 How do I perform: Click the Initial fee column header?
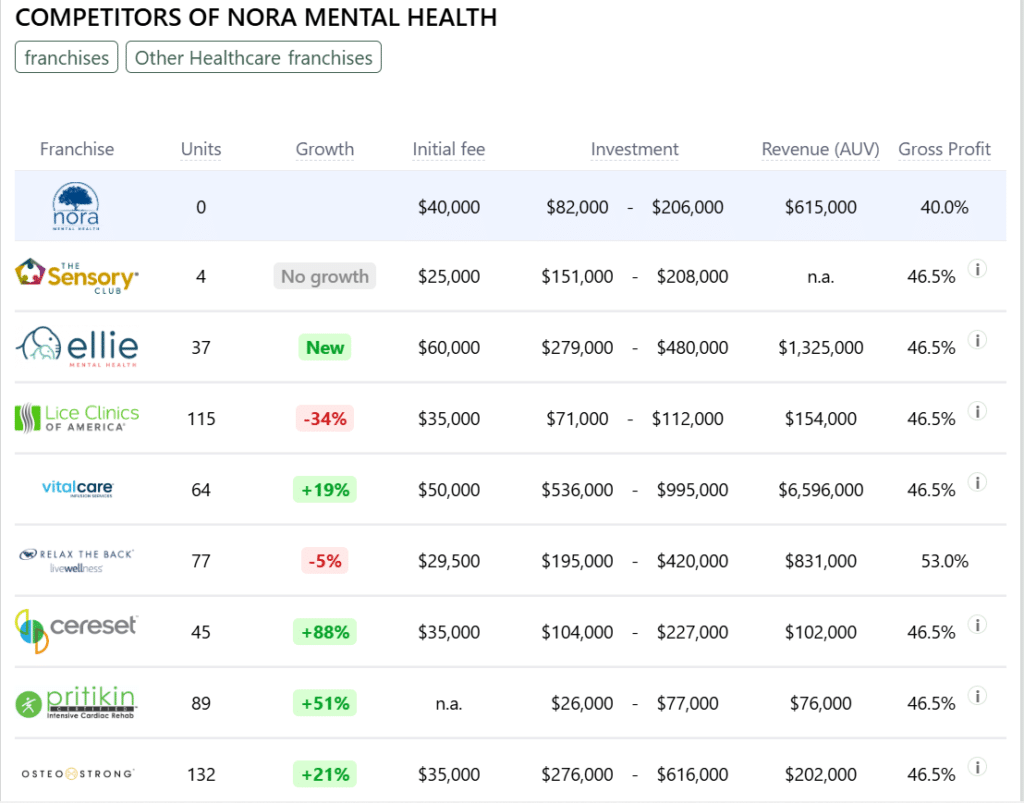pyautogui.click(x=449, y=149)
